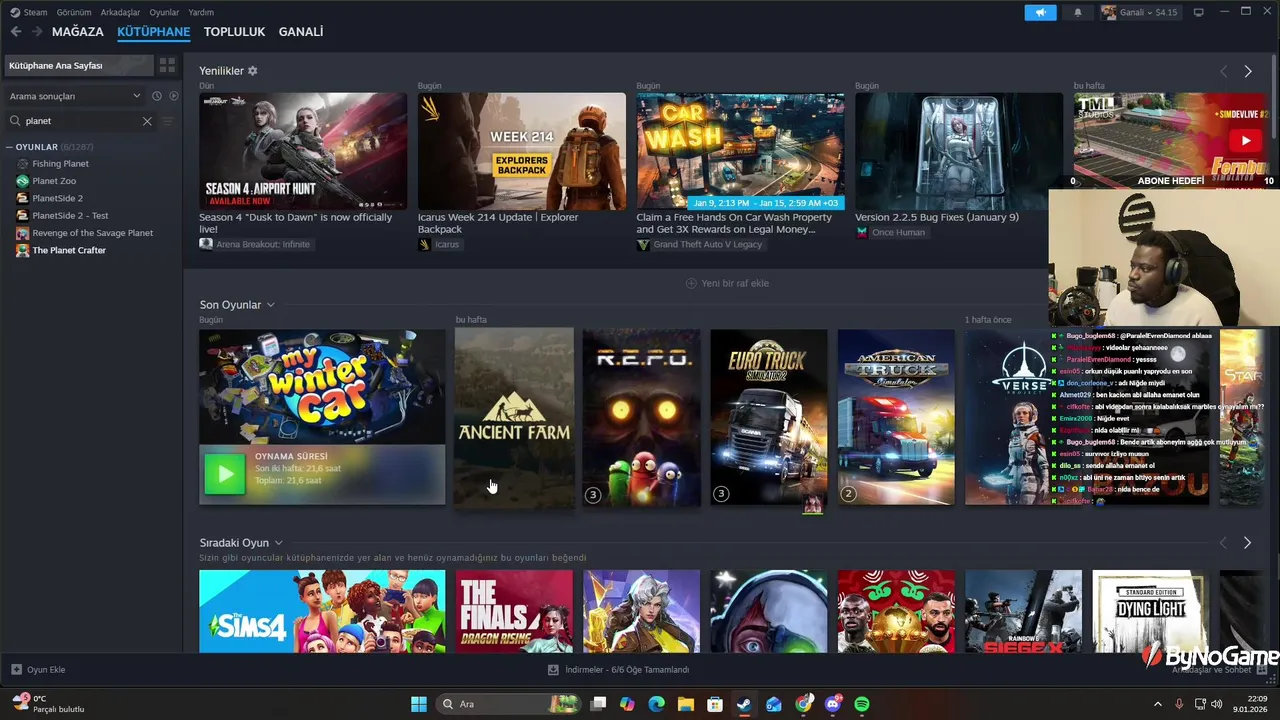Show previous Yenilikler items with left arrow
Image resolution: width=1280 pixels, height=720 pixels.
[x=1223, y=72]
